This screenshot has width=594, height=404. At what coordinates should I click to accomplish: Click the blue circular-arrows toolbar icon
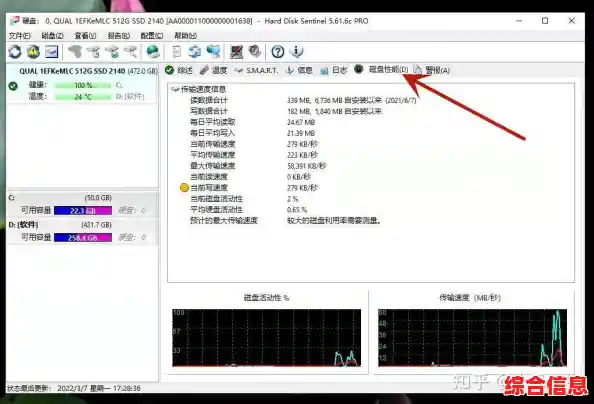195,52
